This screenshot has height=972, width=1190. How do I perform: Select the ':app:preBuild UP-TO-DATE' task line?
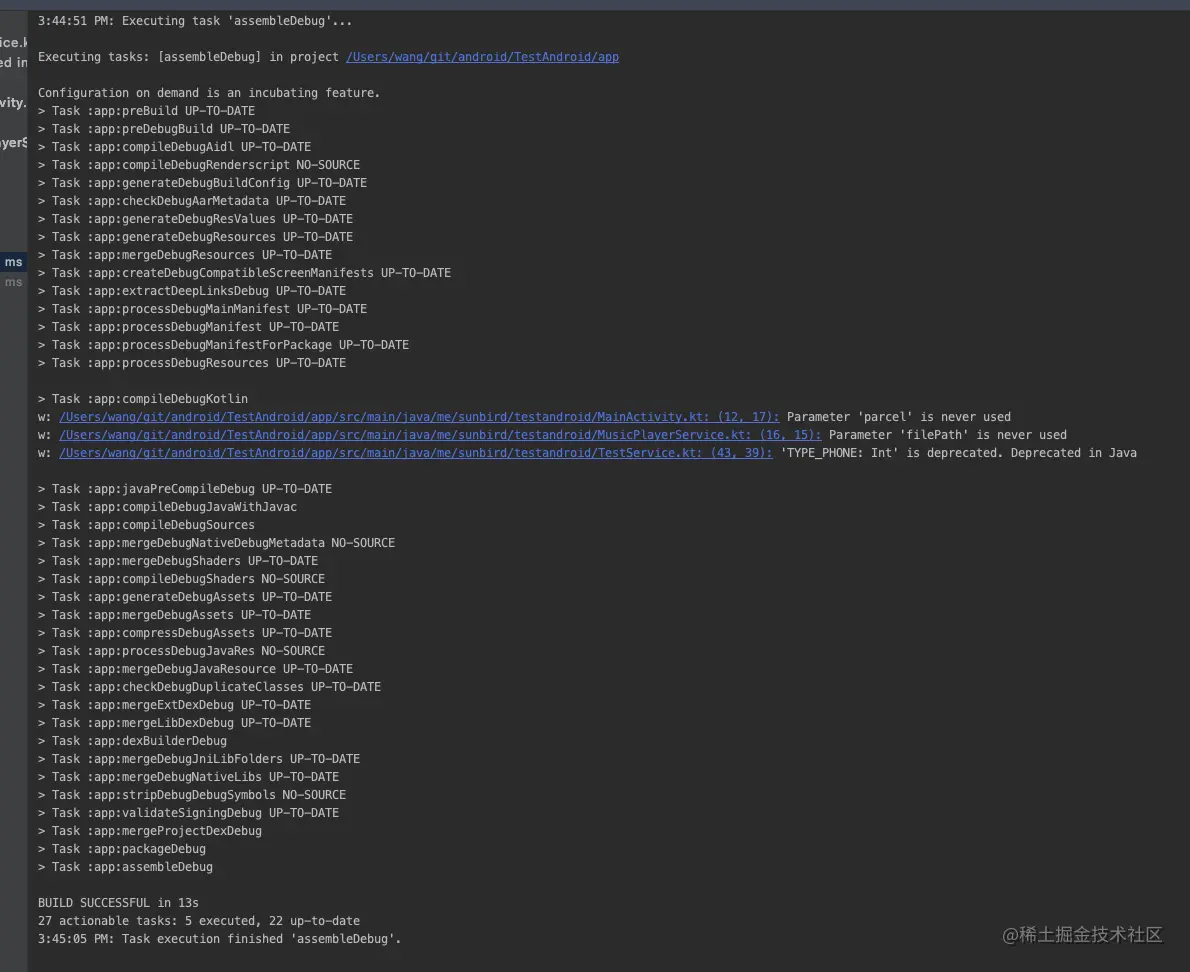tap(146, 111)
